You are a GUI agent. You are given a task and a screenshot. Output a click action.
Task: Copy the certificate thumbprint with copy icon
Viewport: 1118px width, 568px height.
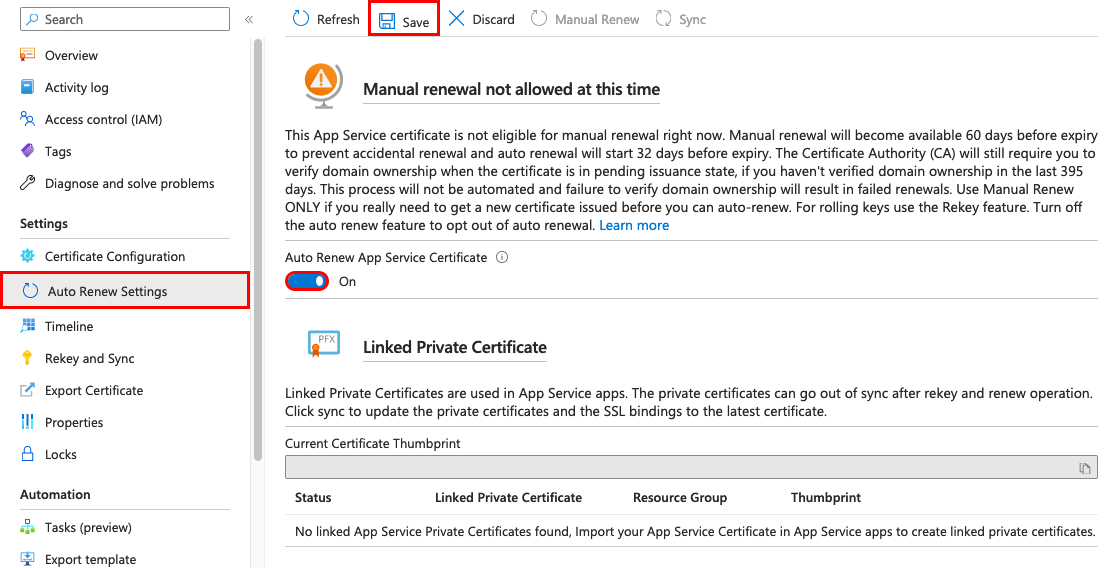point(1084,468)
